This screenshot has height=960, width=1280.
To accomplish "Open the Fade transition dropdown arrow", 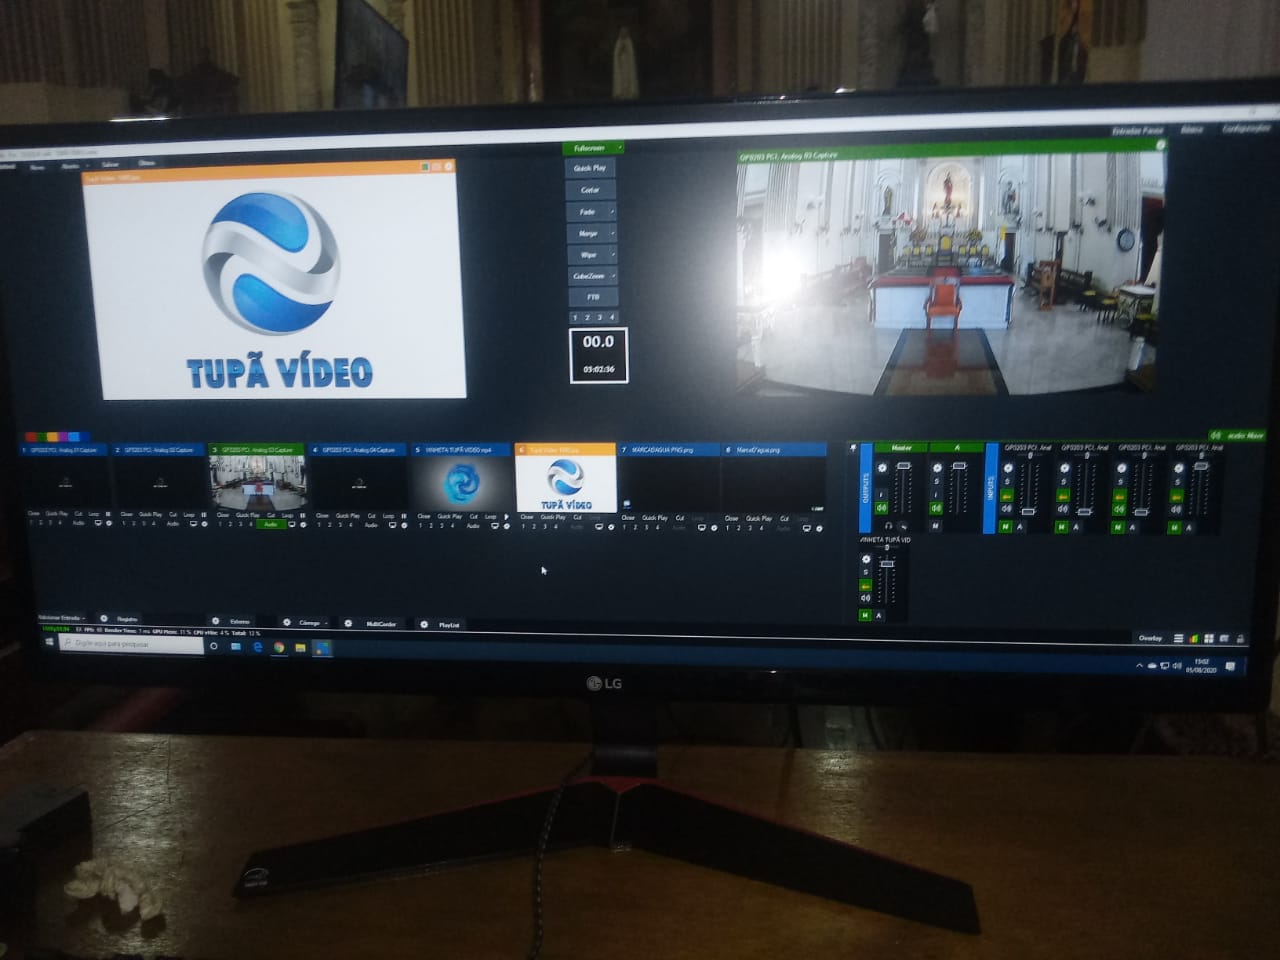I will point(612,212).
